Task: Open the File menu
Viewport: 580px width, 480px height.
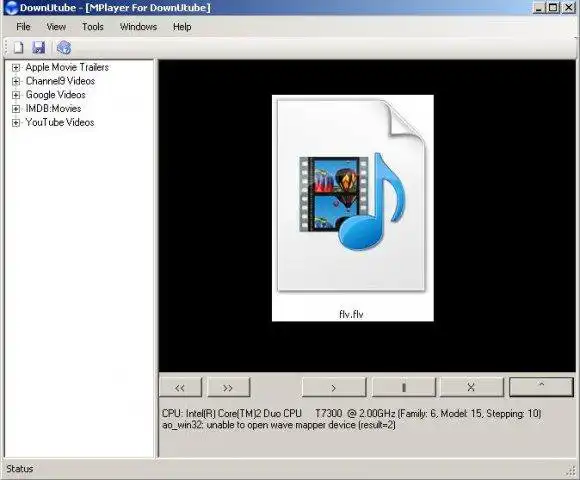Action: 23,27
